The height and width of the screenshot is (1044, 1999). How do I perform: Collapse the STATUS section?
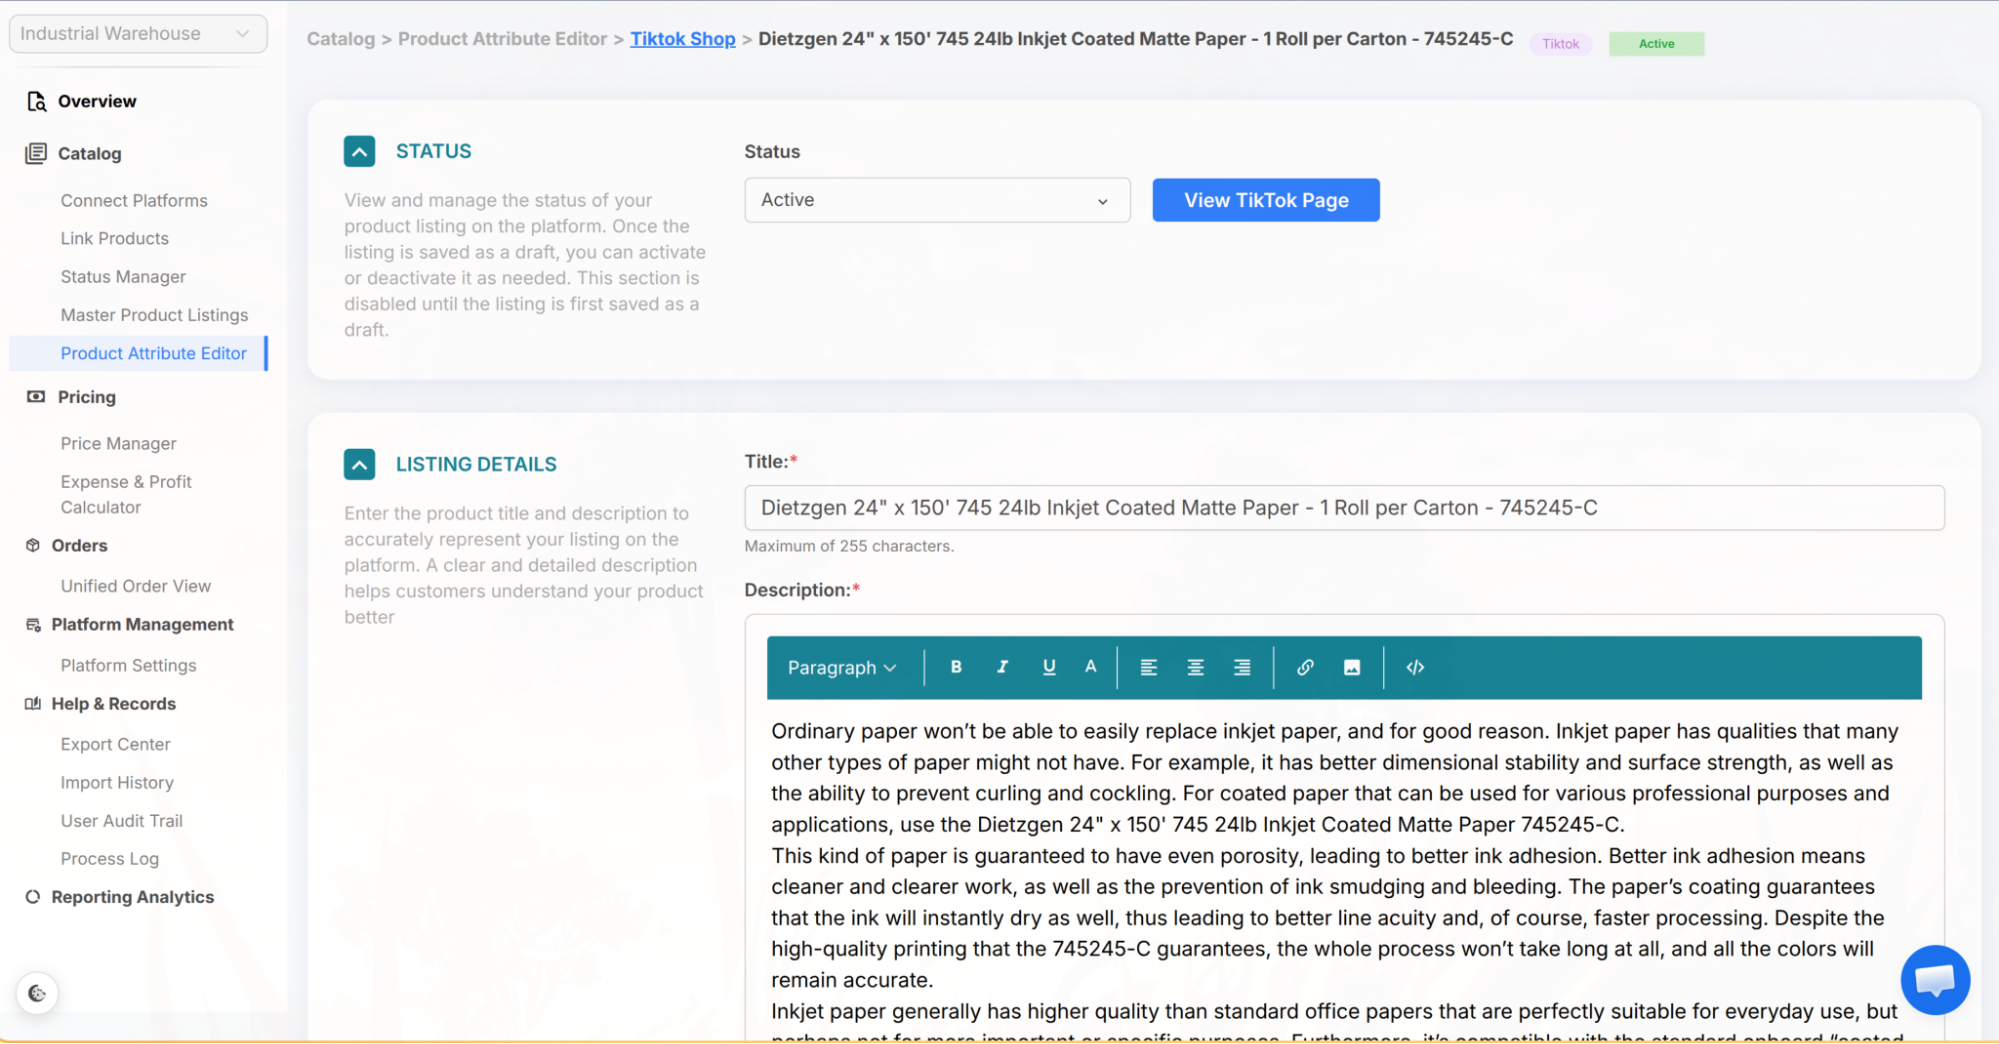359,151
